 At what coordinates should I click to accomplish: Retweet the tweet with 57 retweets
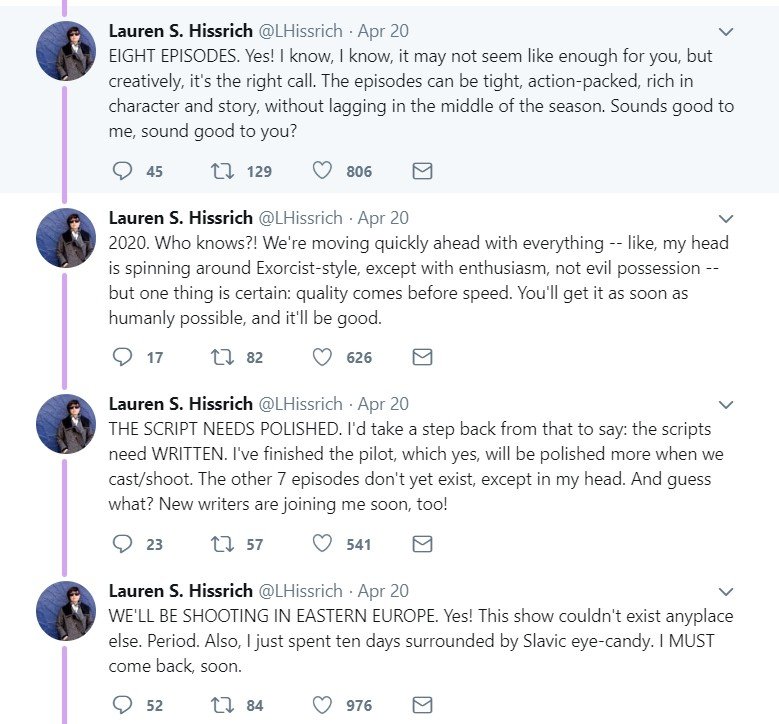click(223, 544)
